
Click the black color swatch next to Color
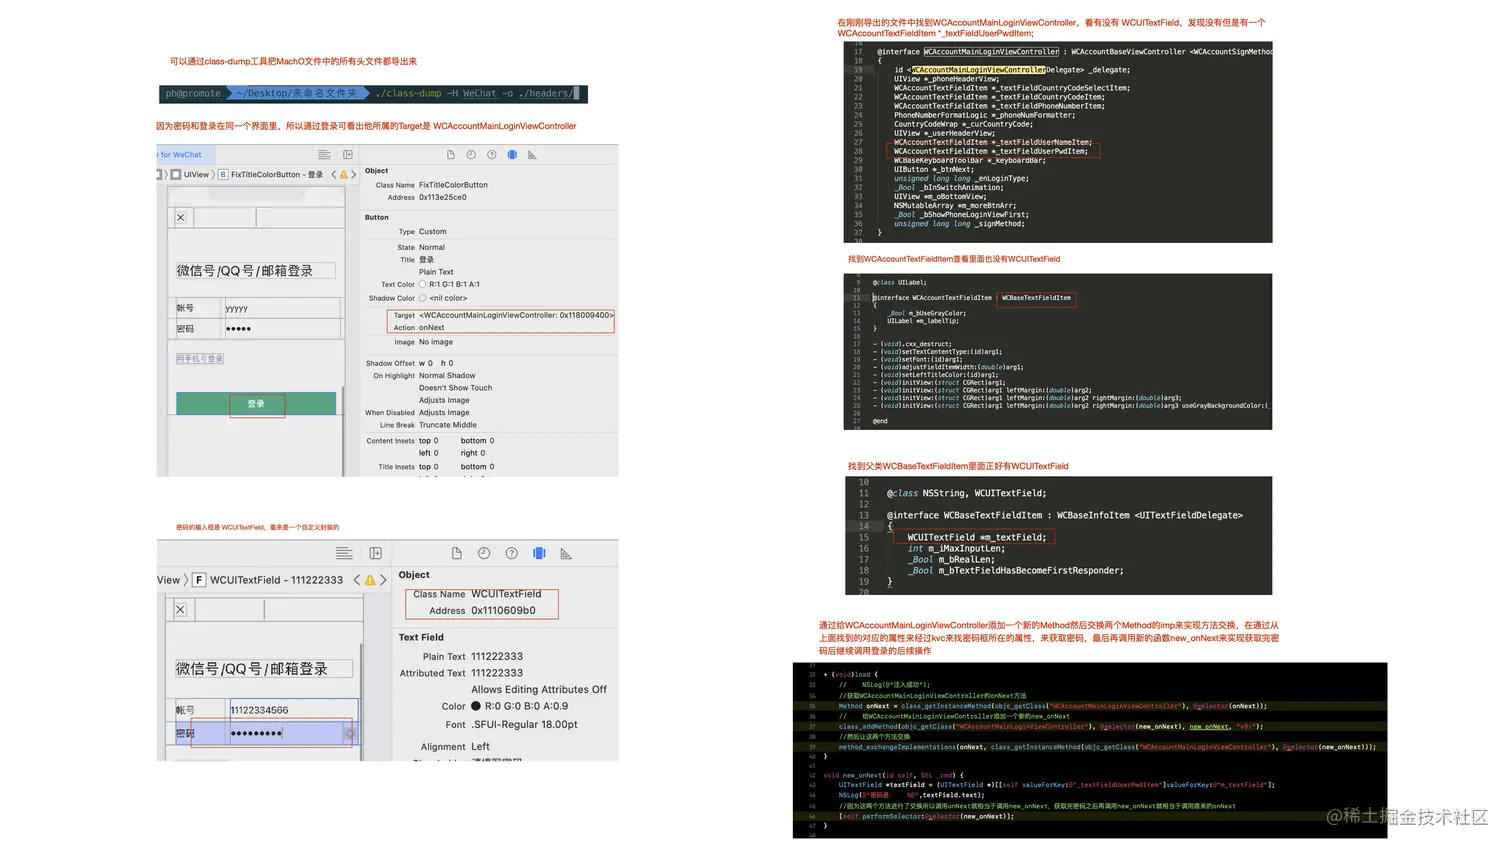(x=477, y=706)
